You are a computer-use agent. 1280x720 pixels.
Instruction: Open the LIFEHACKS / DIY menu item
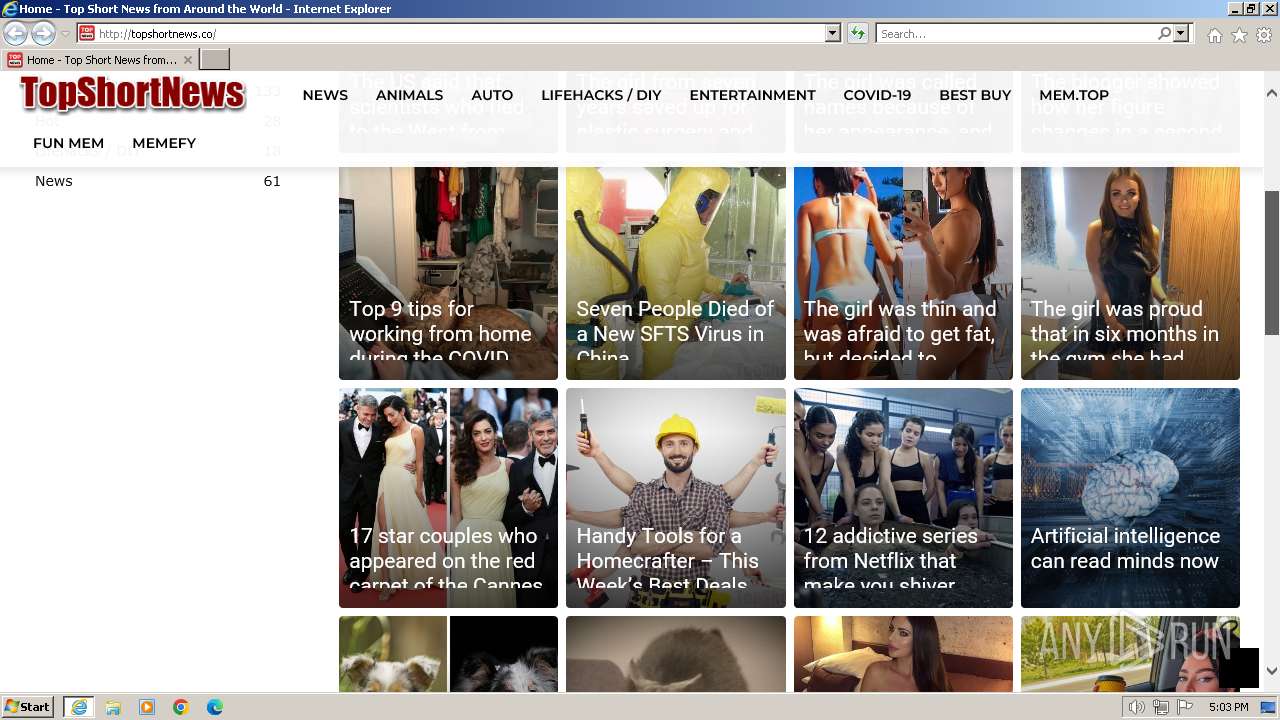point(601,95)
